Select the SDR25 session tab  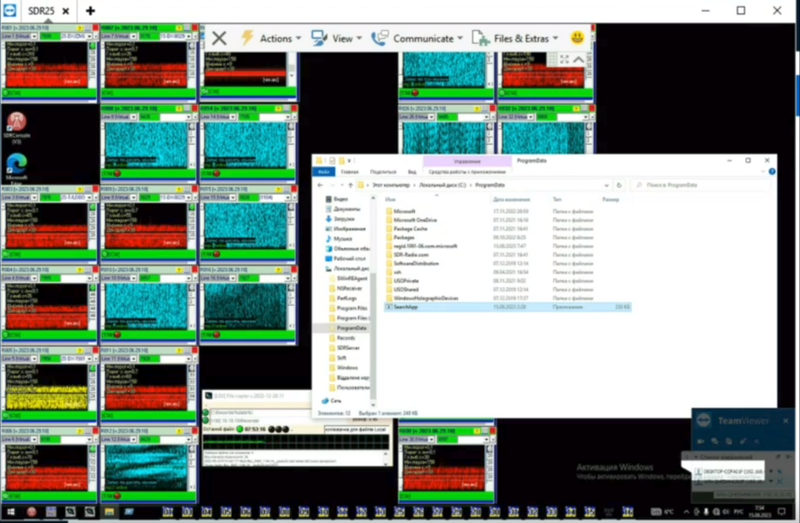42,10
